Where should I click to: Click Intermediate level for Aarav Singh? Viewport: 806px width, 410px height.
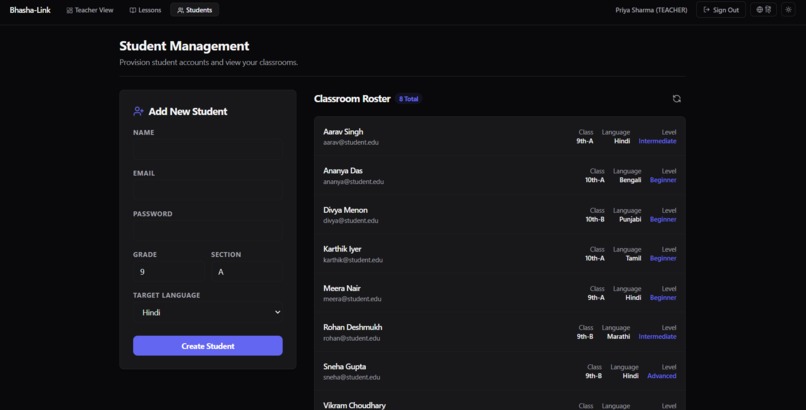657,141
